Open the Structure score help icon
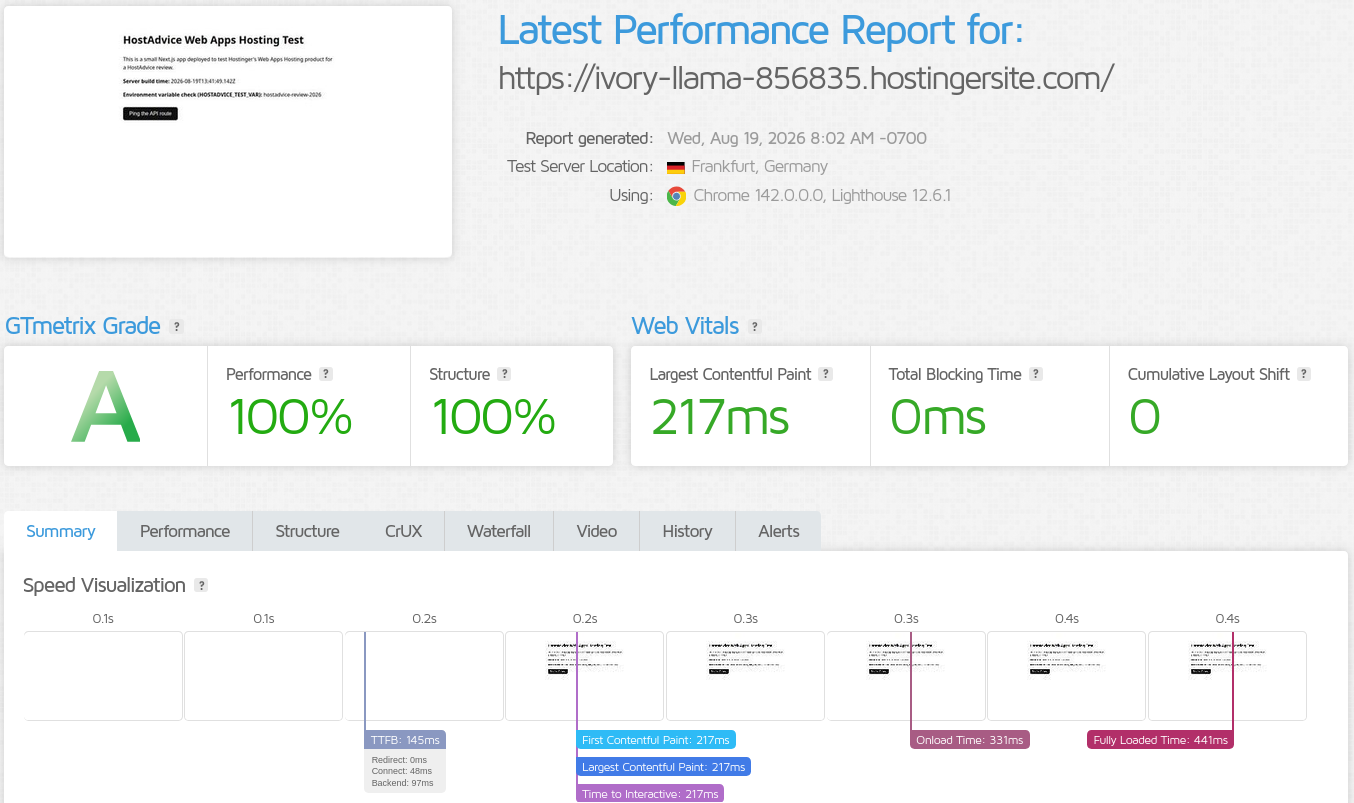This screenshot has width=1354, height=803. coord(504,374)
